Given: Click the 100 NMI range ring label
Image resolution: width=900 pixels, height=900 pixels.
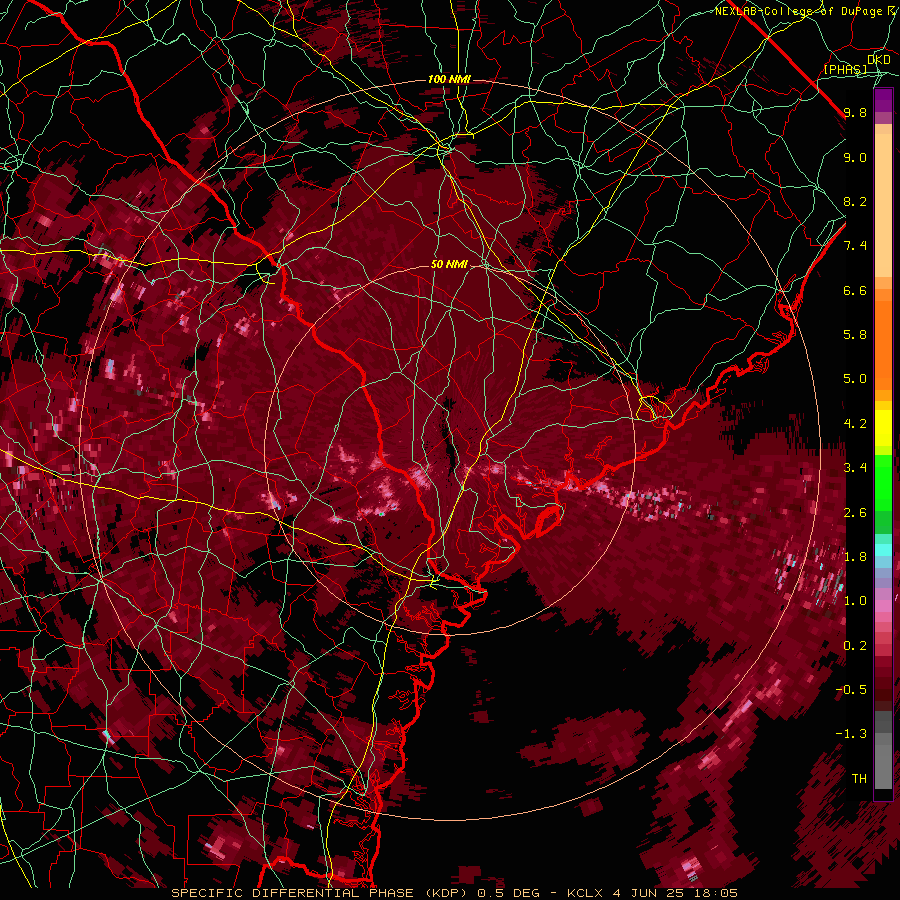Looking at the screenshot, I should click(449, 79).
